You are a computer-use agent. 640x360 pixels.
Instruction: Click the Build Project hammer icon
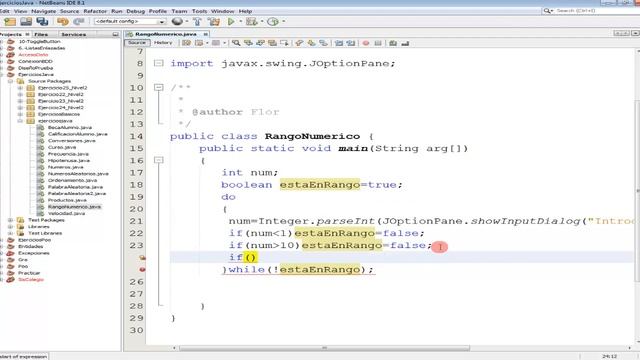197,22
